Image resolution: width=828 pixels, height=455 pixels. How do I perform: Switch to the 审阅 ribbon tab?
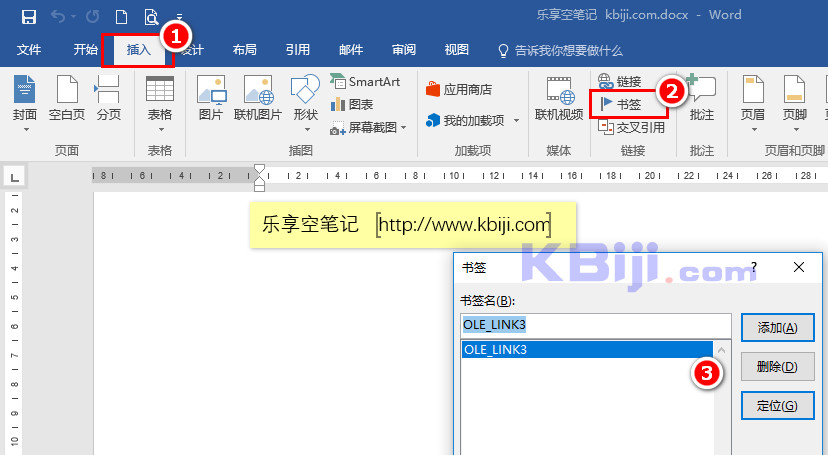(x=404, y=50)
